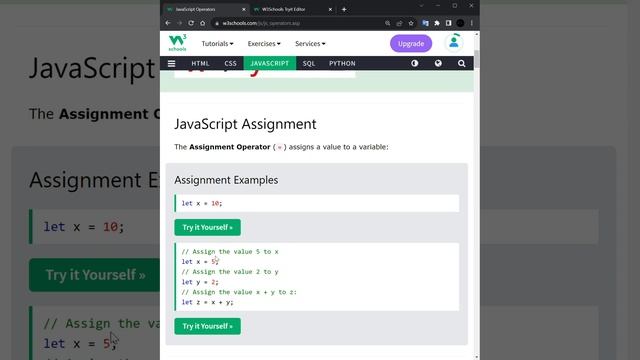Go to the CSS tutorial
Image resolution: width=640 pixels, height=360 pixels.
[x=230, y=63]
